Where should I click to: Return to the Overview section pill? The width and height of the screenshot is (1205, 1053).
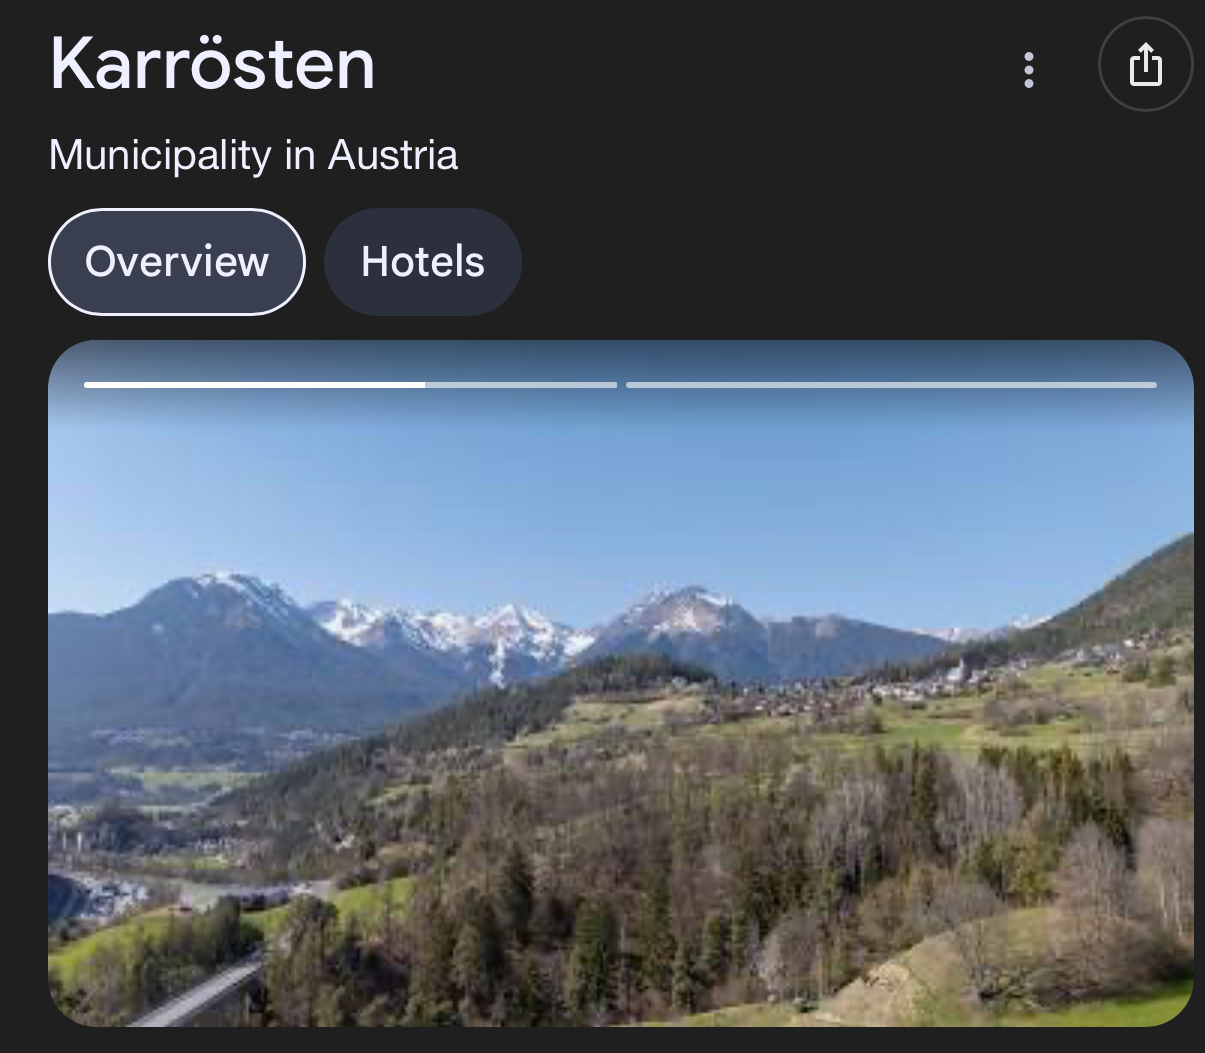[177, 262]
